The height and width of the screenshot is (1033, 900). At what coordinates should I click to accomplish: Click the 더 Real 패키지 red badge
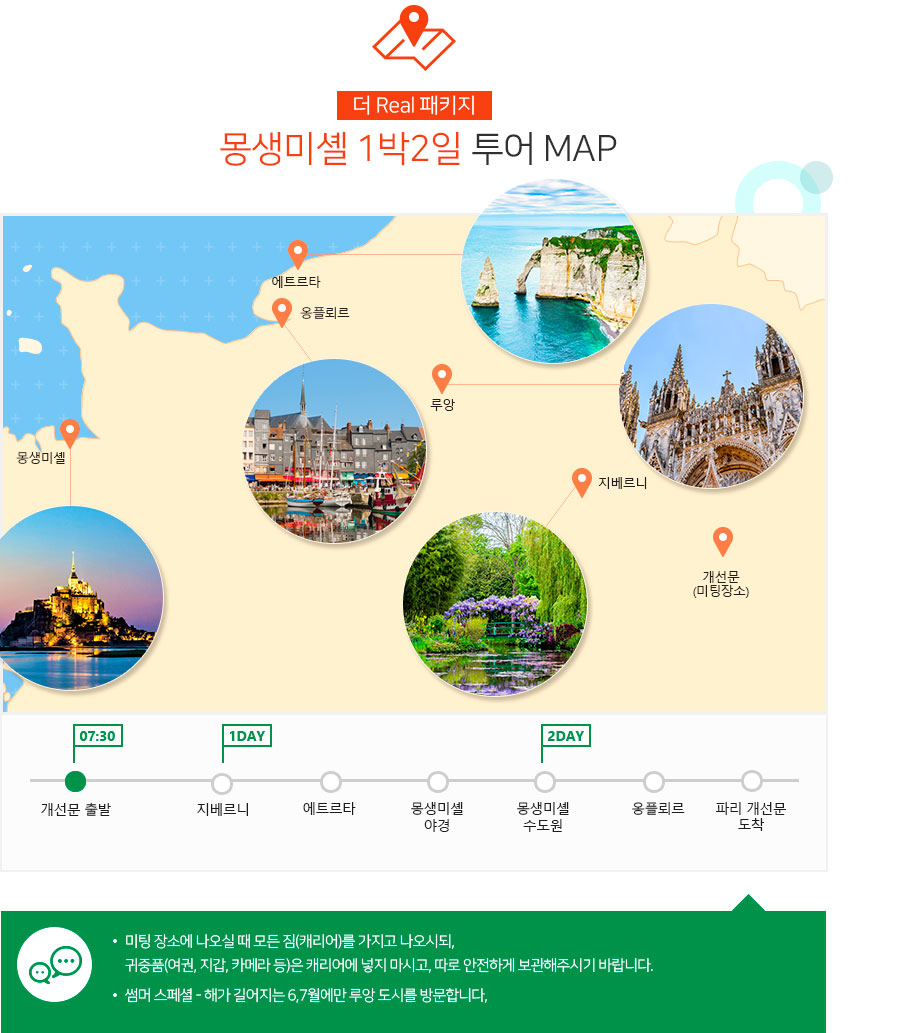[x=414, y=105]
